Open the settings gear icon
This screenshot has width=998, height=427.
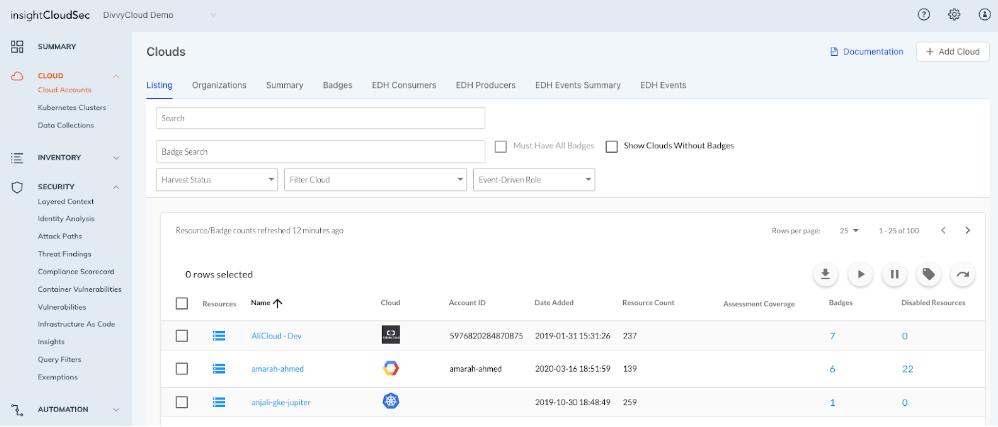[954, 15]
